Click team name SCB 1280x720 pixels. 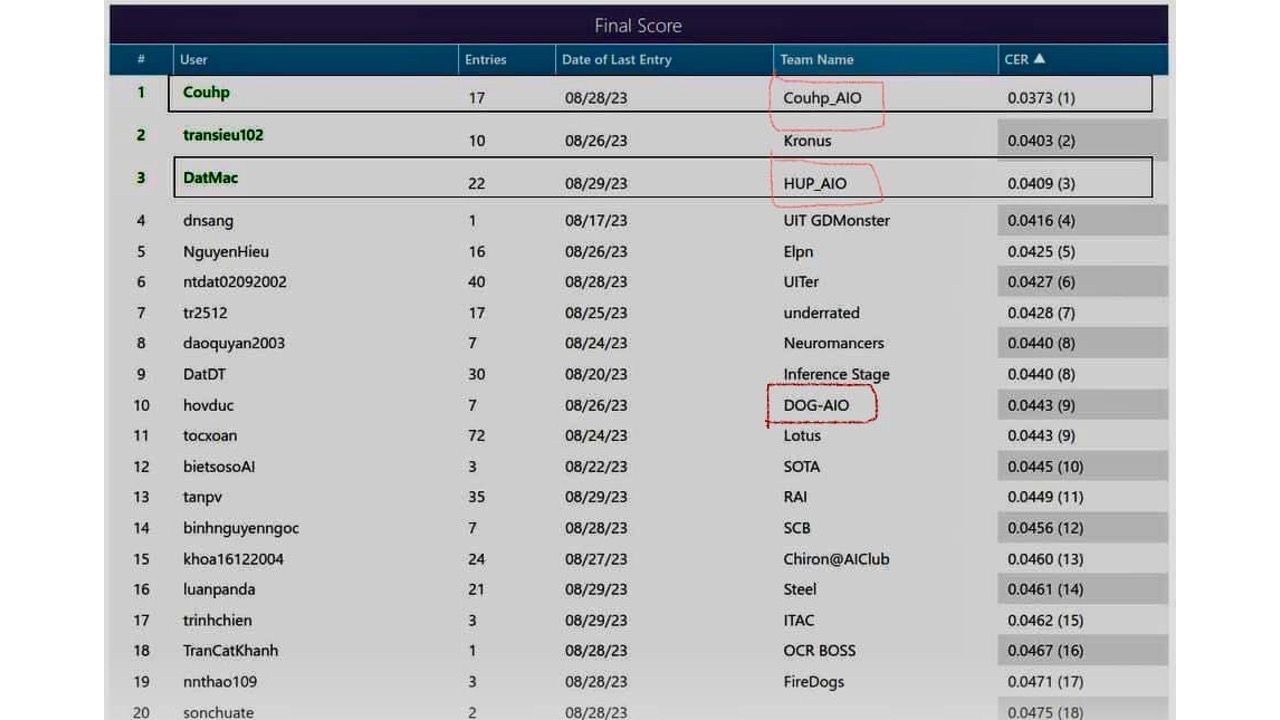797,528
